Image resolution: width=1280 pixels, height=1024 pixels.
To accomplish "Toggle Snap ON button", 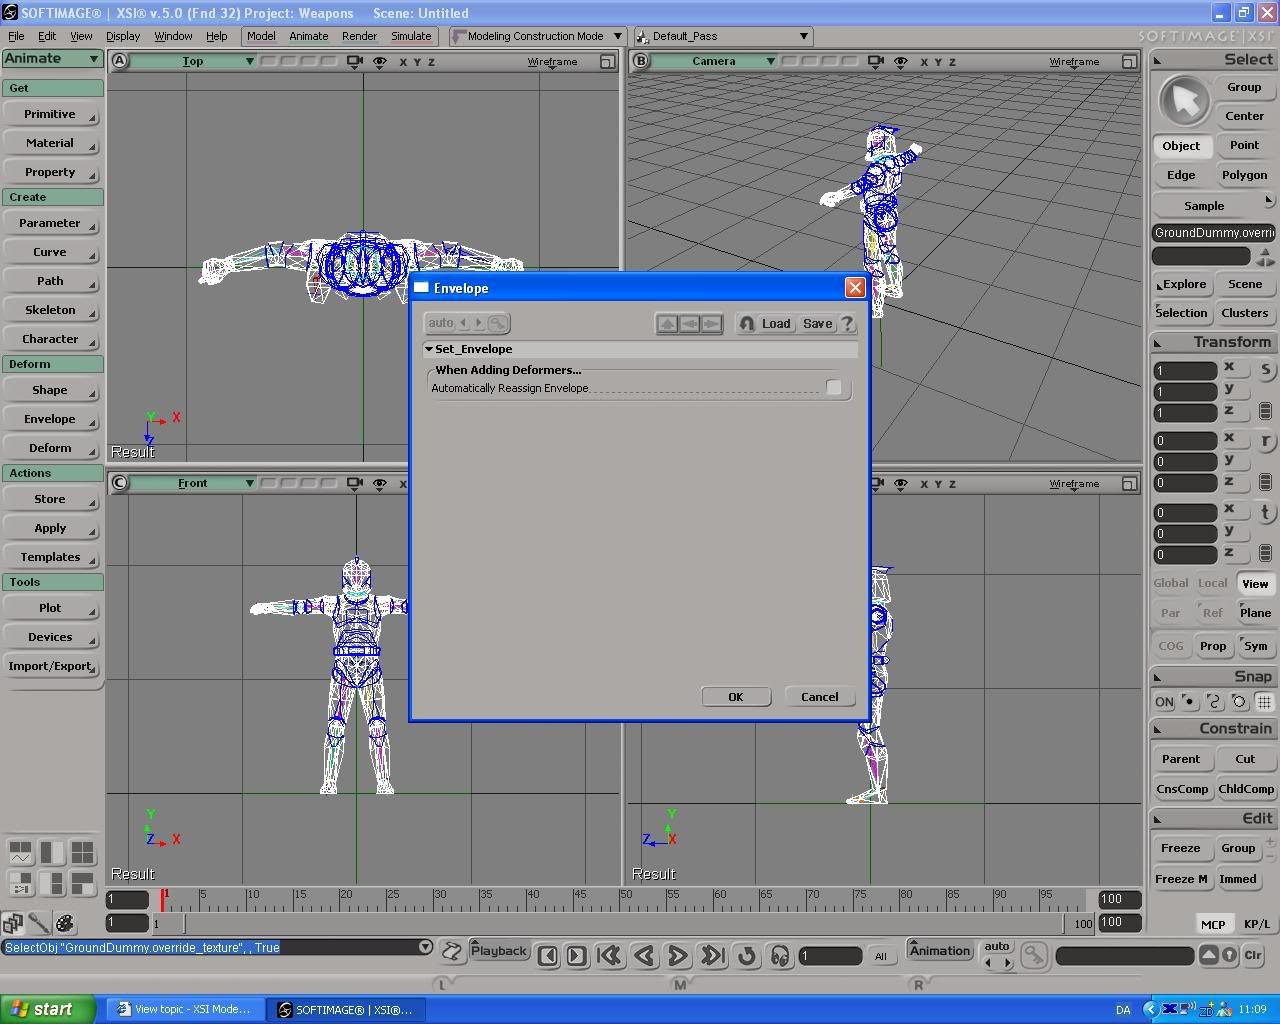I will (1164, 702).
